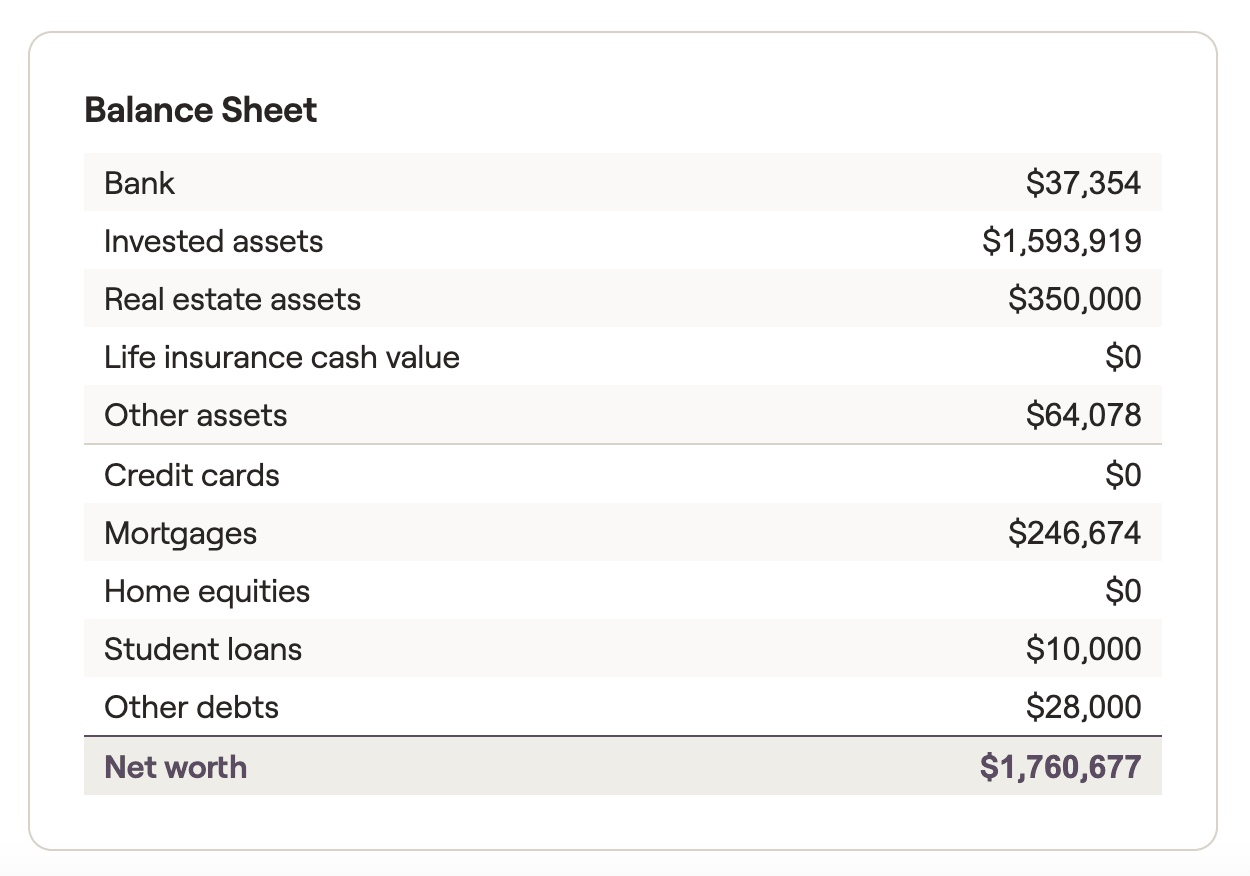This screenshot has height=876, width=1250.
Task: Select Life insurance cash value row
Action: pos(623,357)
